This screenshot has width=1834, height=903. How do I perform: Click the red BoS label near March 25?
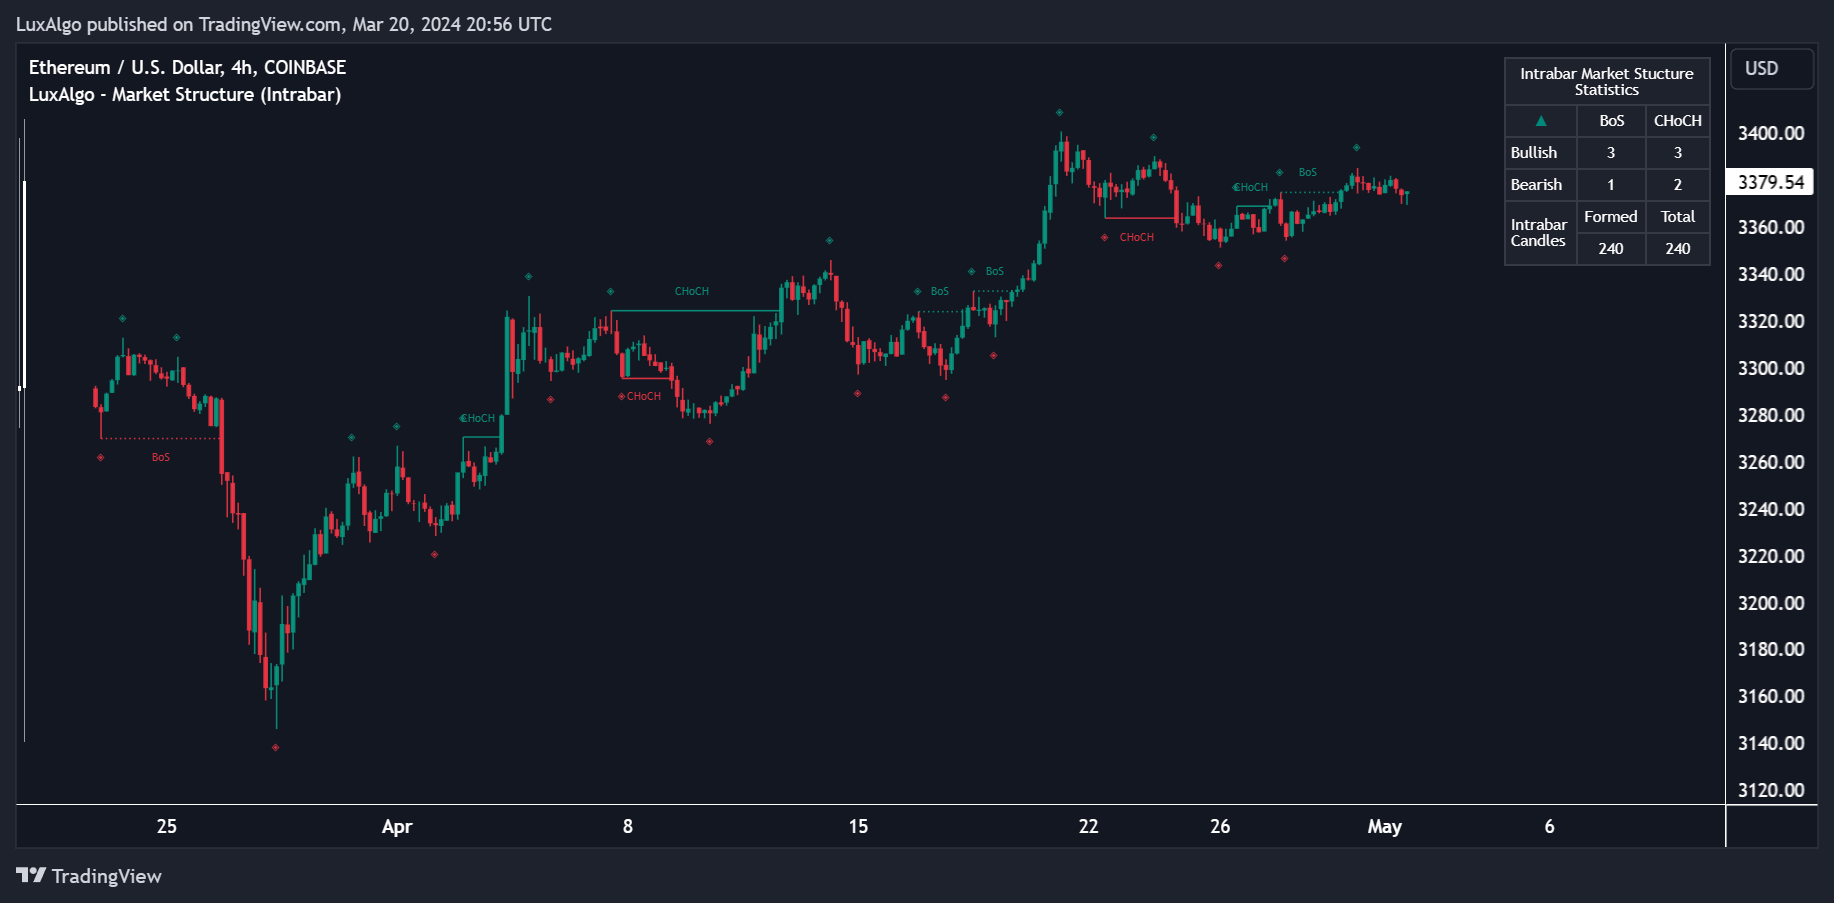pos(161,458)
